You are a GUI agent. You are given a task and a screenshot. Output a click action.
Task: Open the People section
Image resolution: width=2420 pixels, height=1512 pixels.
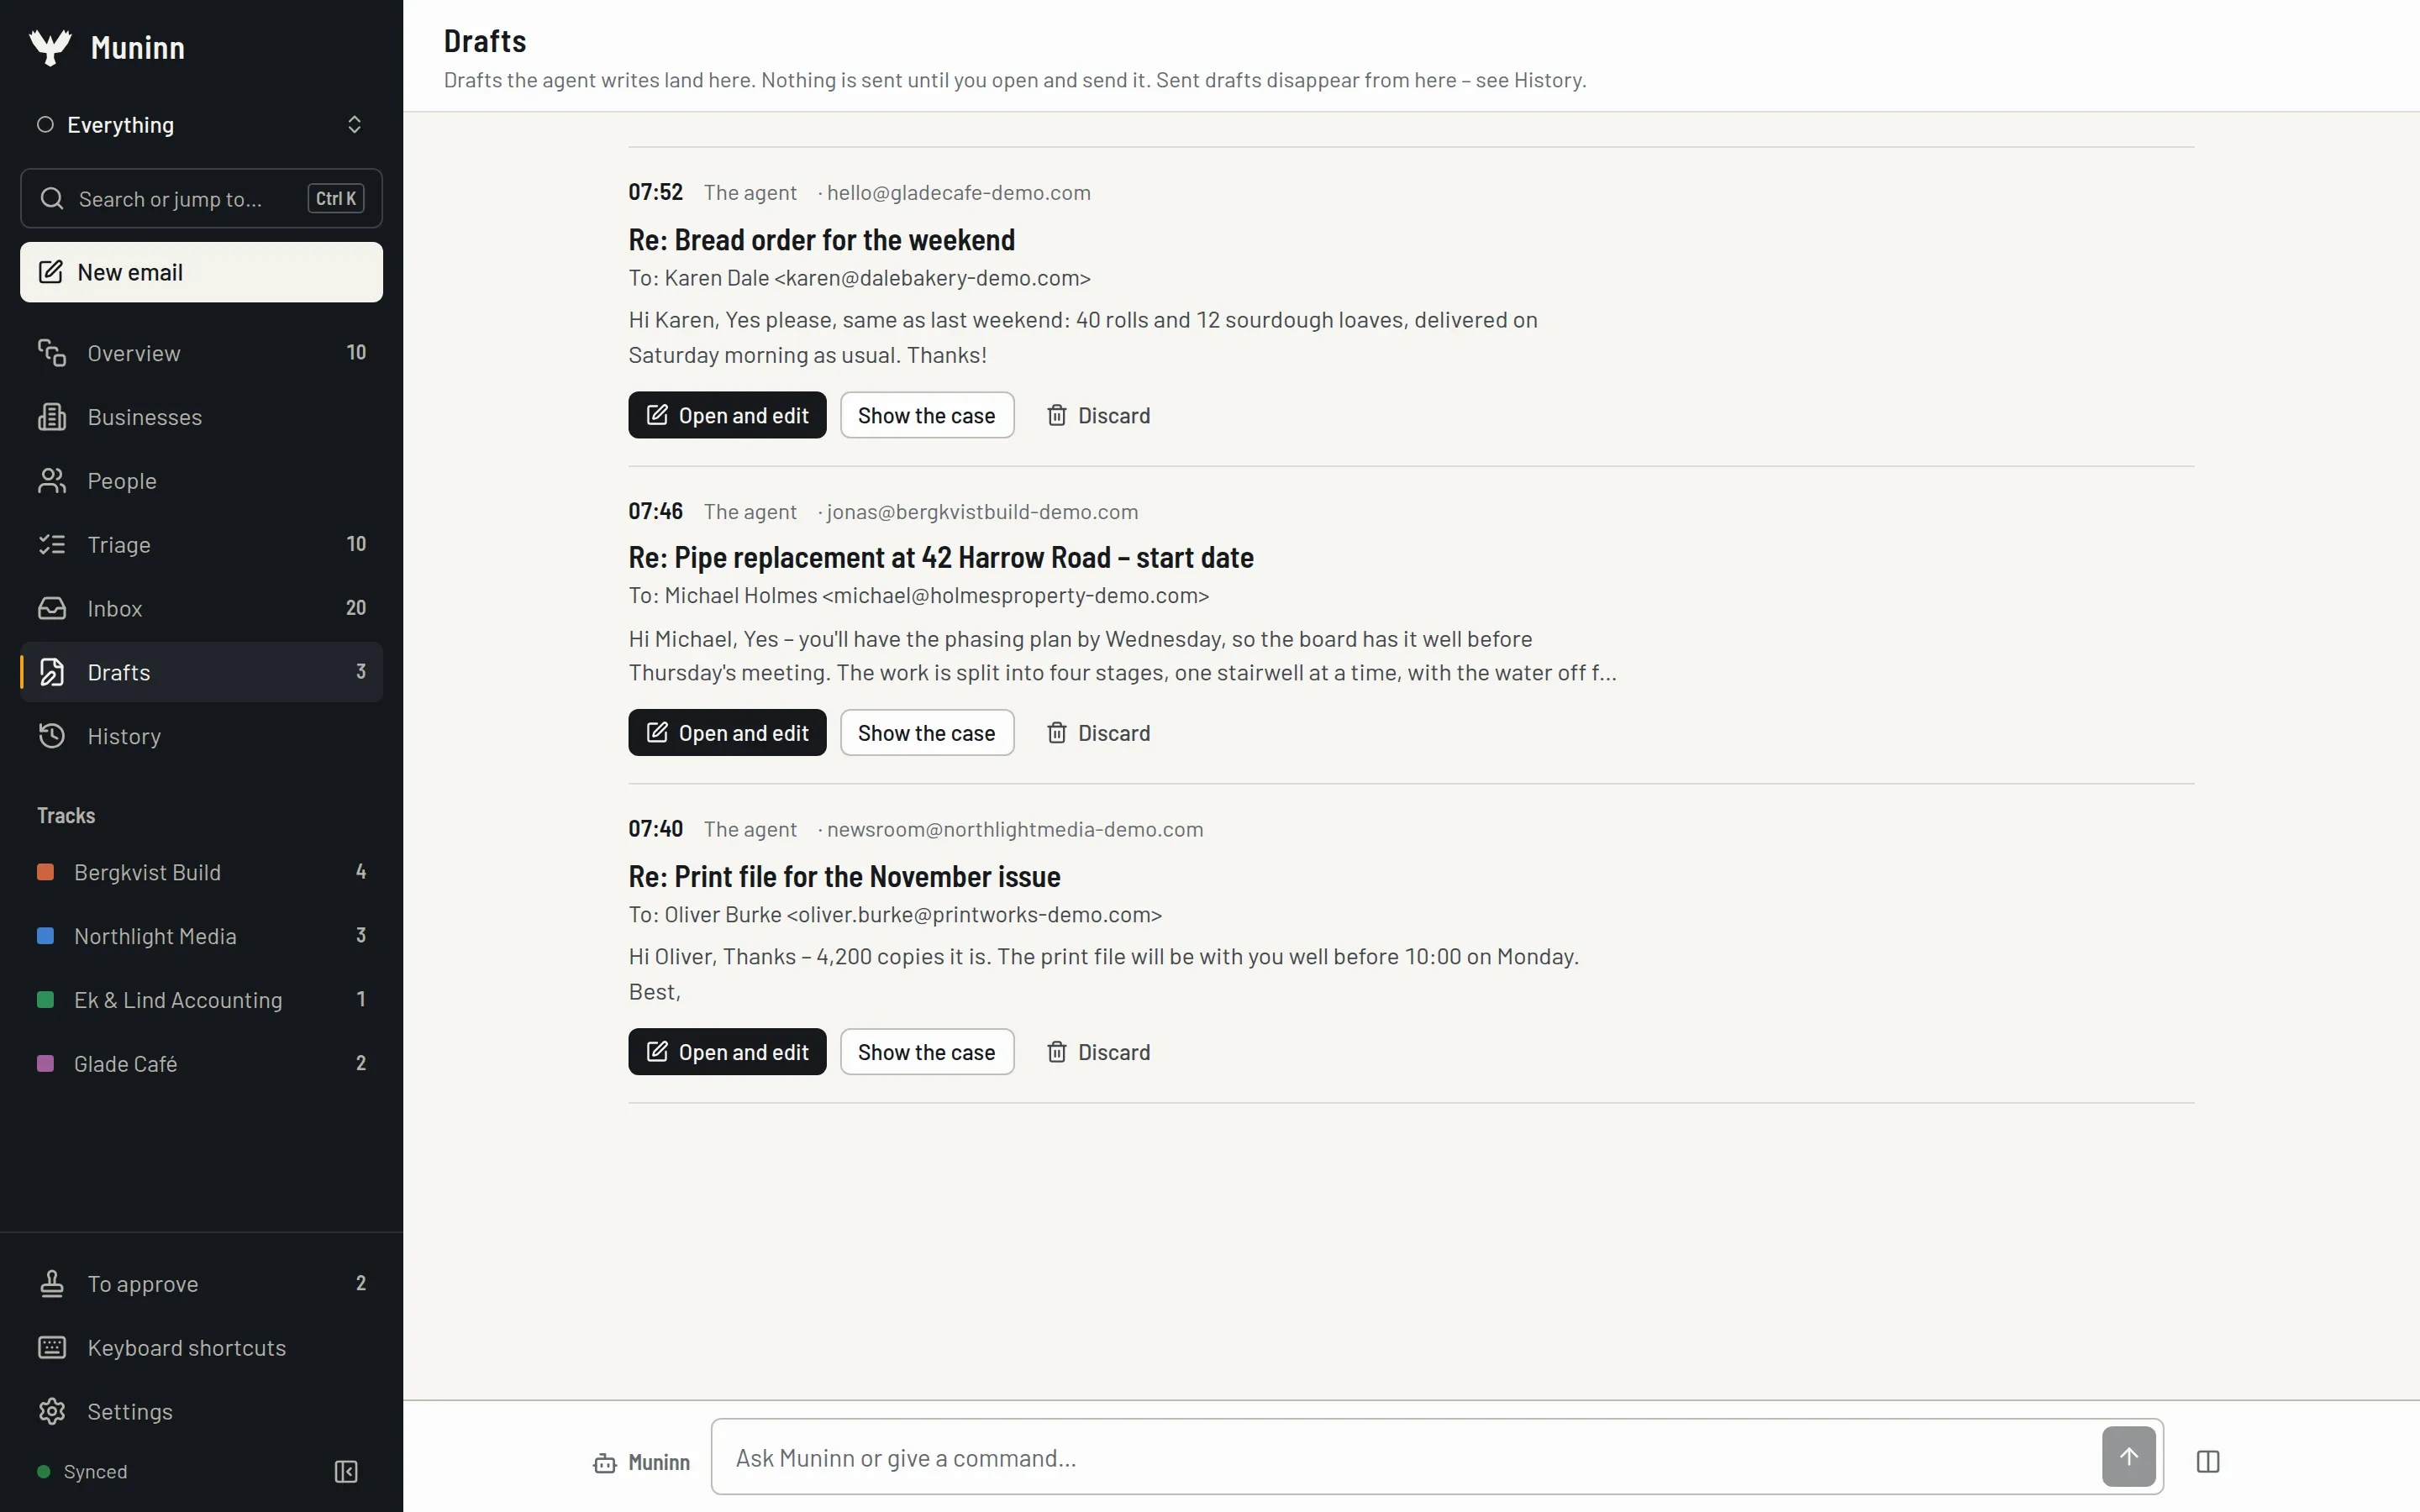(201, 481)
